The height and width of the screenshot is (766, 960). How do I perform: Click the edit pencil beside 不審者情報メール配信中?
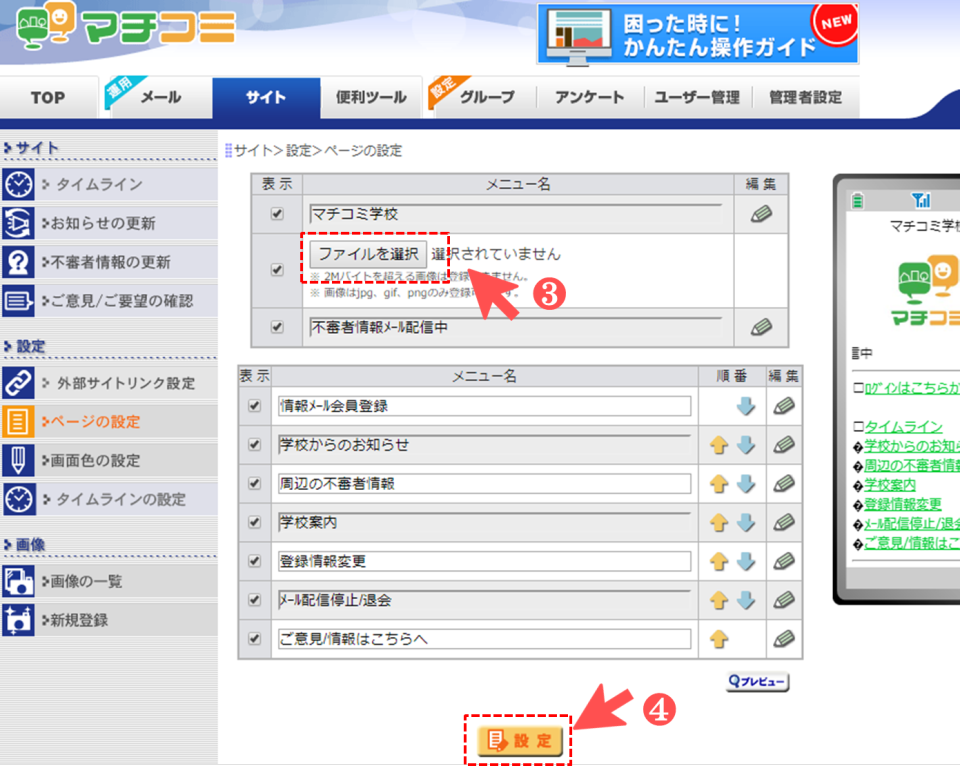pyautogui.click(x=761, y=327)
